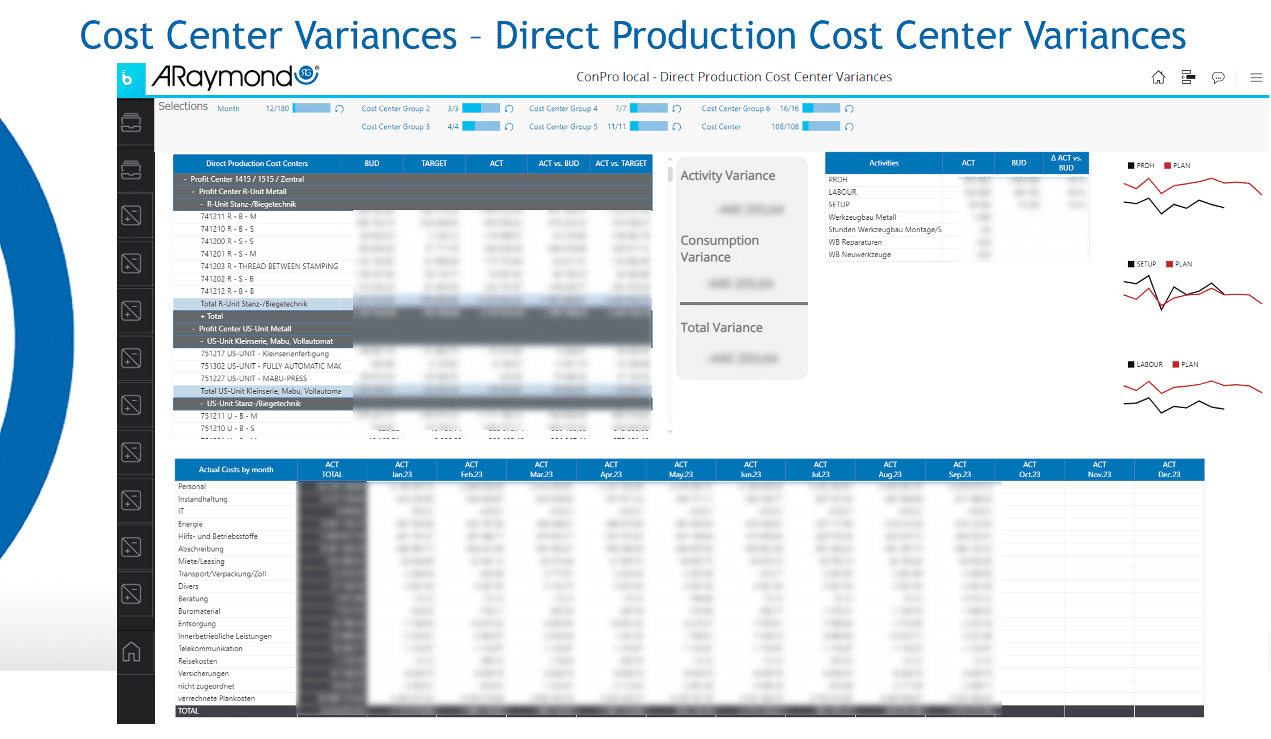
Task: Select the Werkzeugbau Metall activity row
Action: tap(957, 217)
